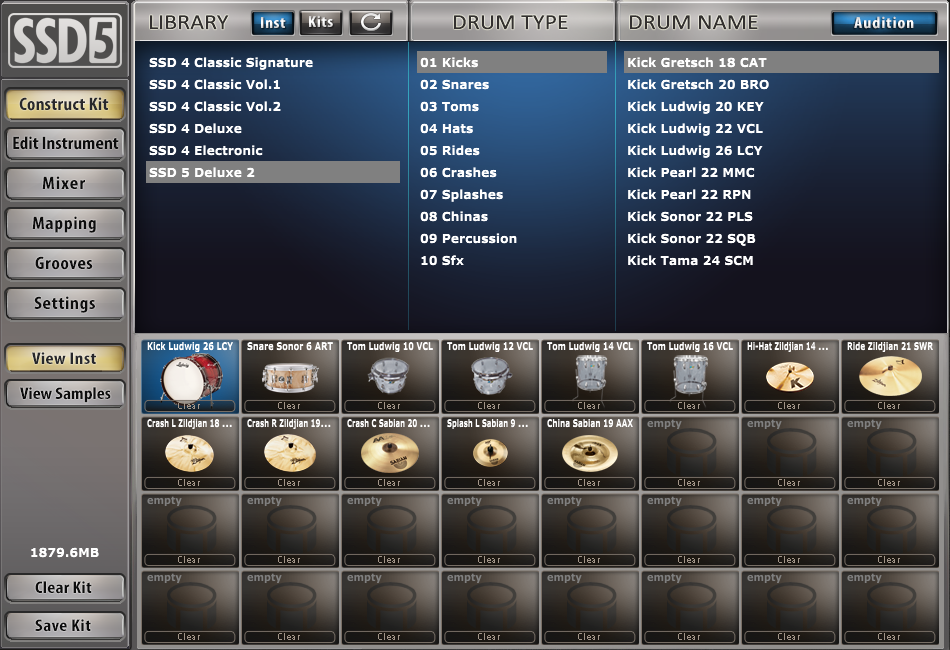This screenshot has height=650, width=950.
Task: Toggle the Kits library filter
Action: (x=321, y=23)
